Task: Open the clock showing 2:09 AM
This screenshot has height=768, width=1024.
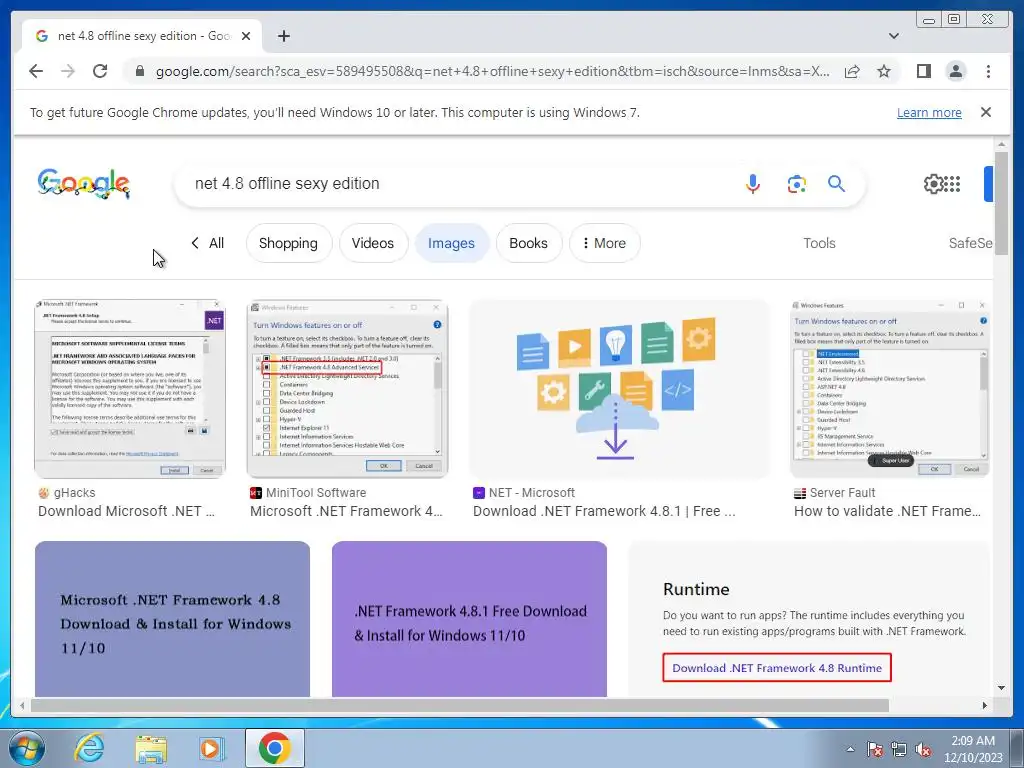Action: coord(973,749)
